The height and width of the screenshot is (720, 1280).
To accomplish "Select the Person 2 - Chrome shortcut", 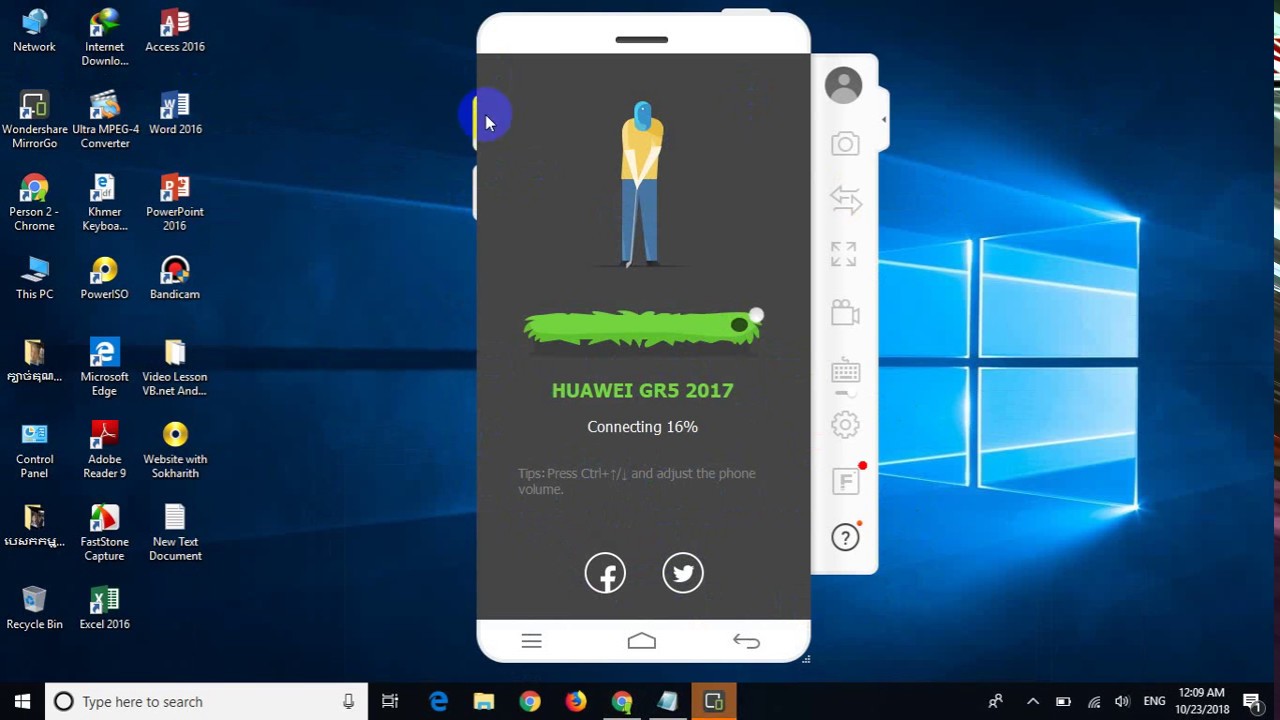I will (34, 203).
